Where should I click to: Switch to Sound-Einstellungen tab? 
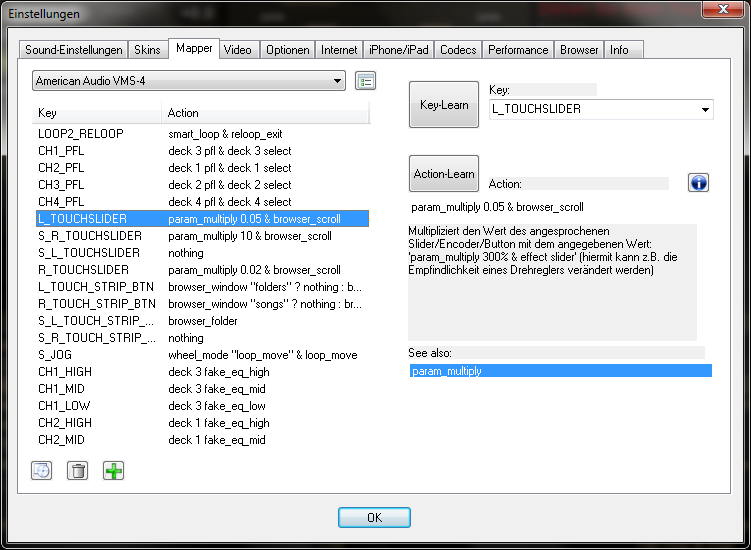point(73,50)
